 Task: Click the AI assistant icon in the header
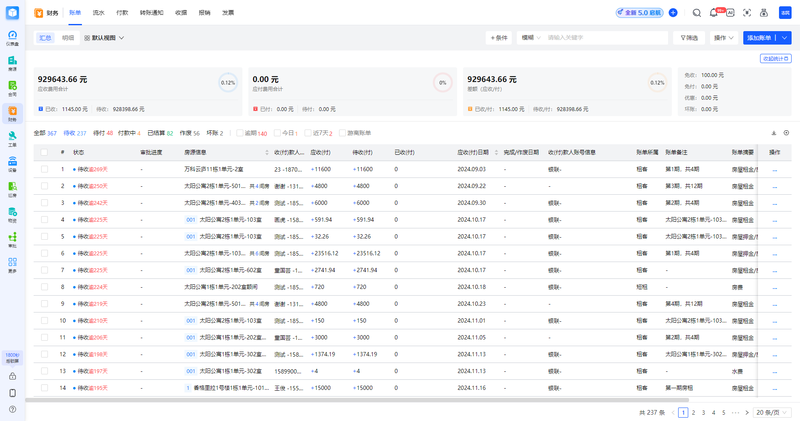tap(730, 13)
